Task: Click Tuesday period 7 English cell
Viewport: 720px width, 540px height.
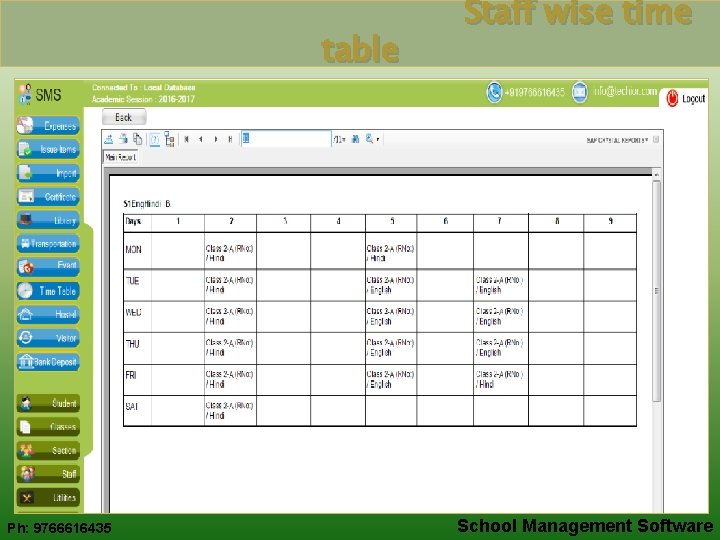Action: click(x=500, y=285)
